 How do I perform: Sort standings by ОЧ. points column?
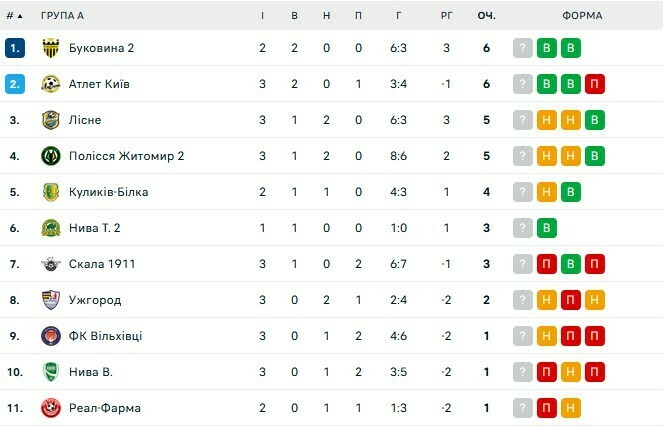[487, 16]
